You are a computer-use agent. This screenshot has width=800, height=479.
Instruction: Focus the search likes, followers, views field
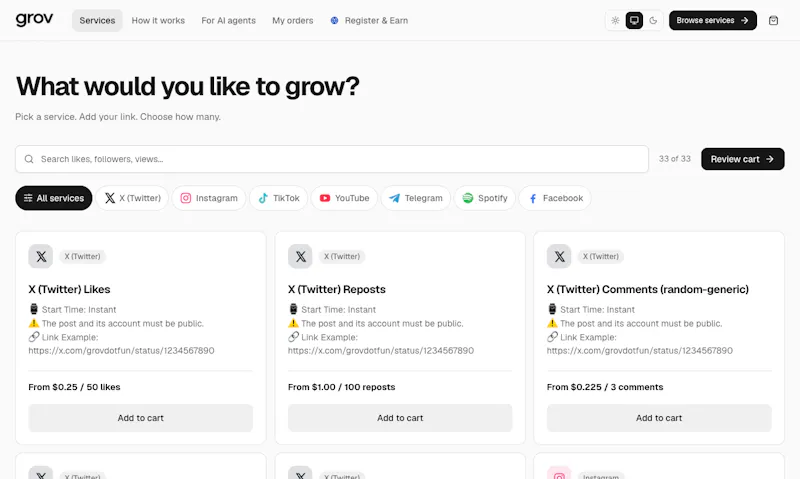tap(332, 159)
